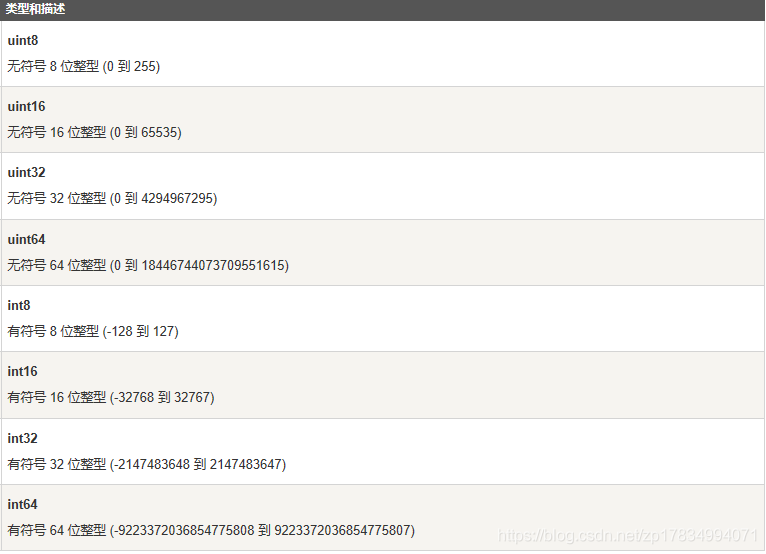Click the empty area of int32 row
Screen dimensions: 766x554
pos(523,451)
